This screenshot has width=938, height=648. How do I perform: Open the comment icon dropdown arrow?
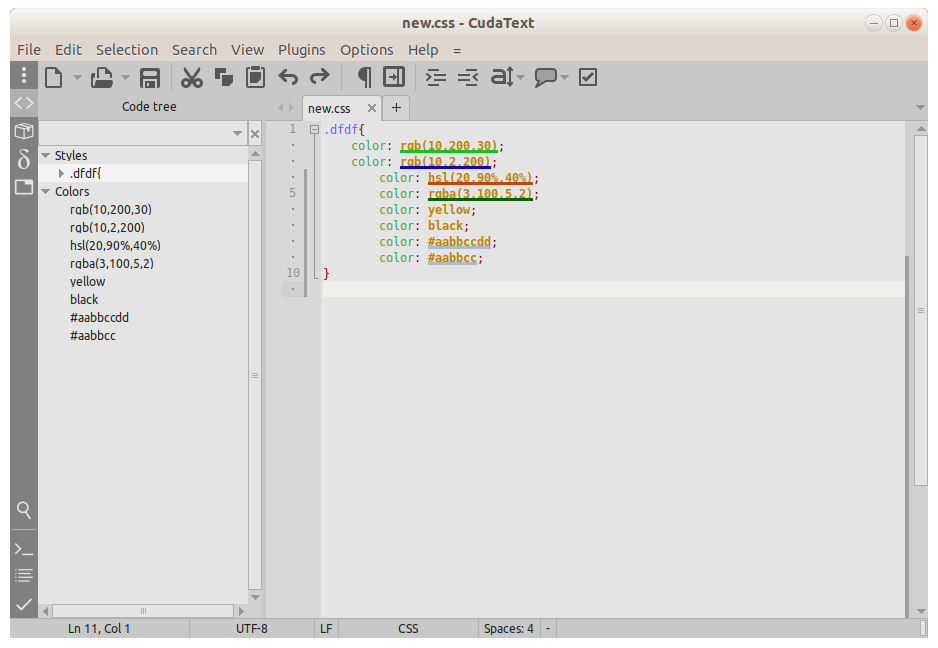point(564,77)
